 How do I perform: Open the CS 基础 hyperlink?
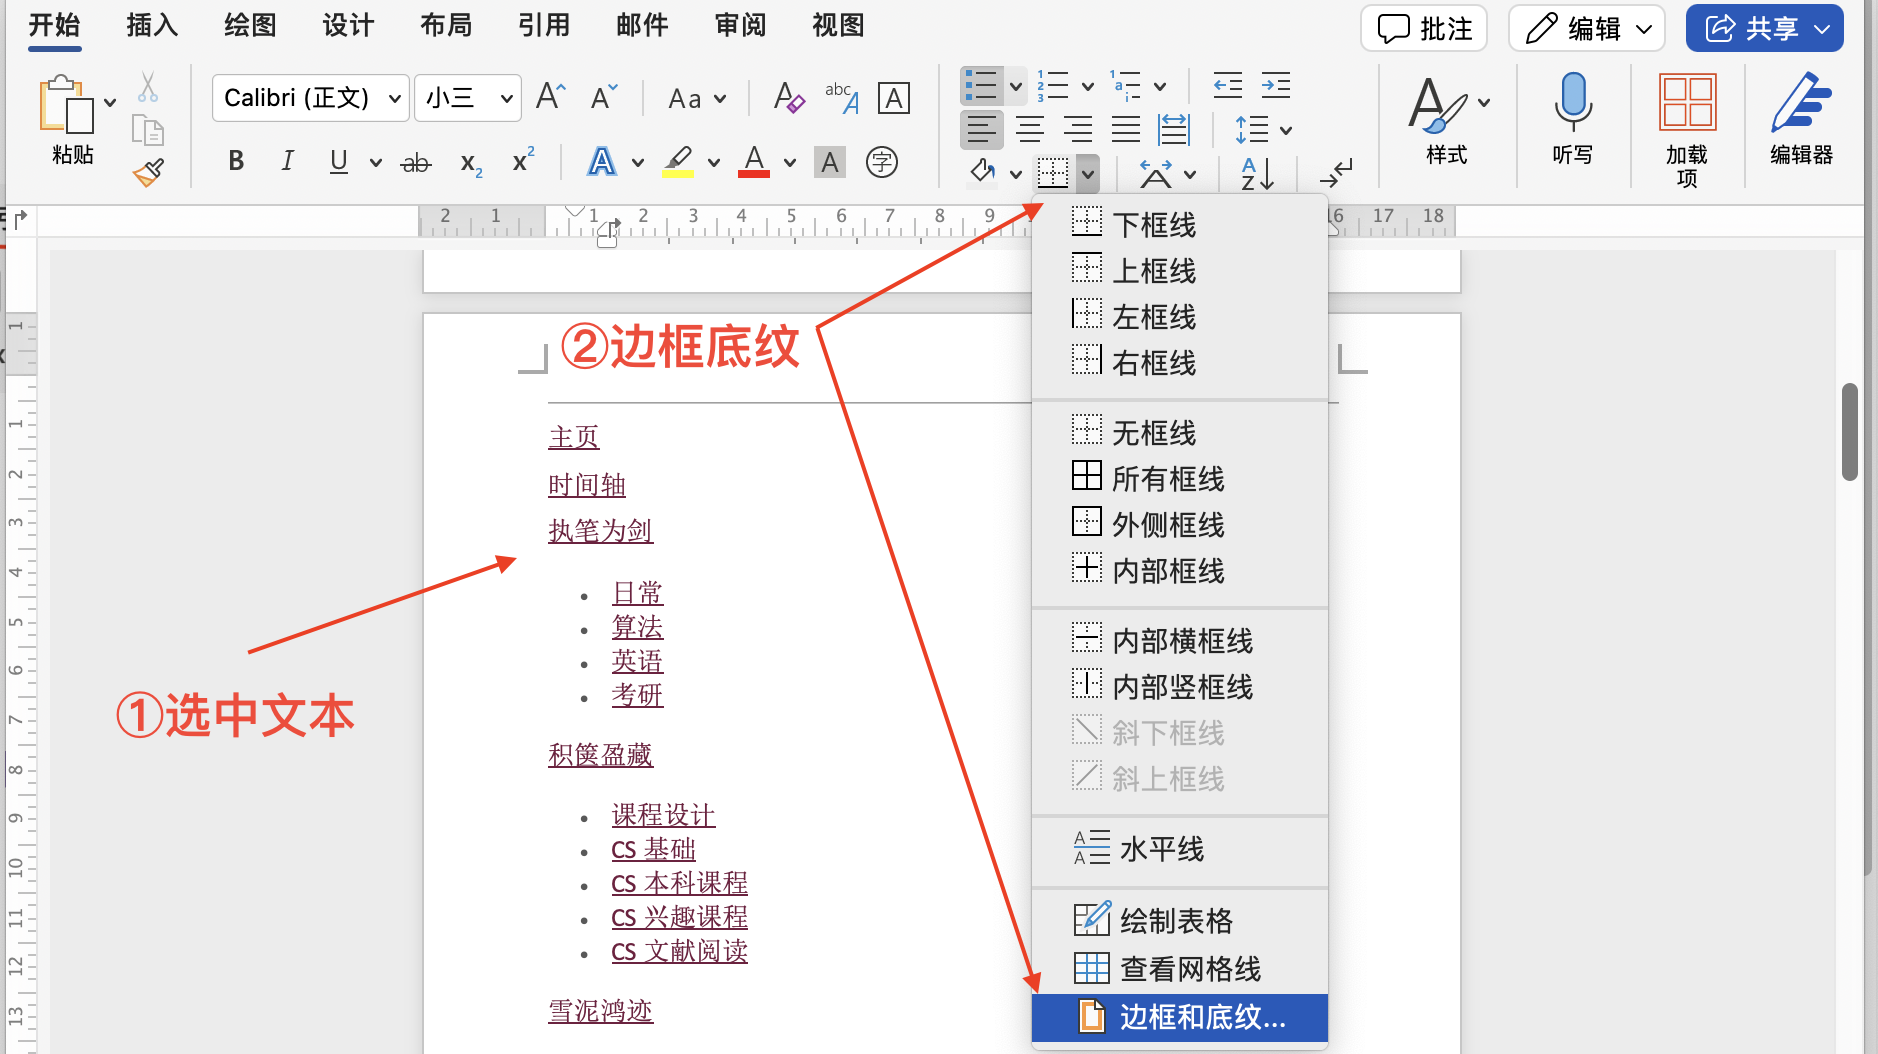(653, 849)
